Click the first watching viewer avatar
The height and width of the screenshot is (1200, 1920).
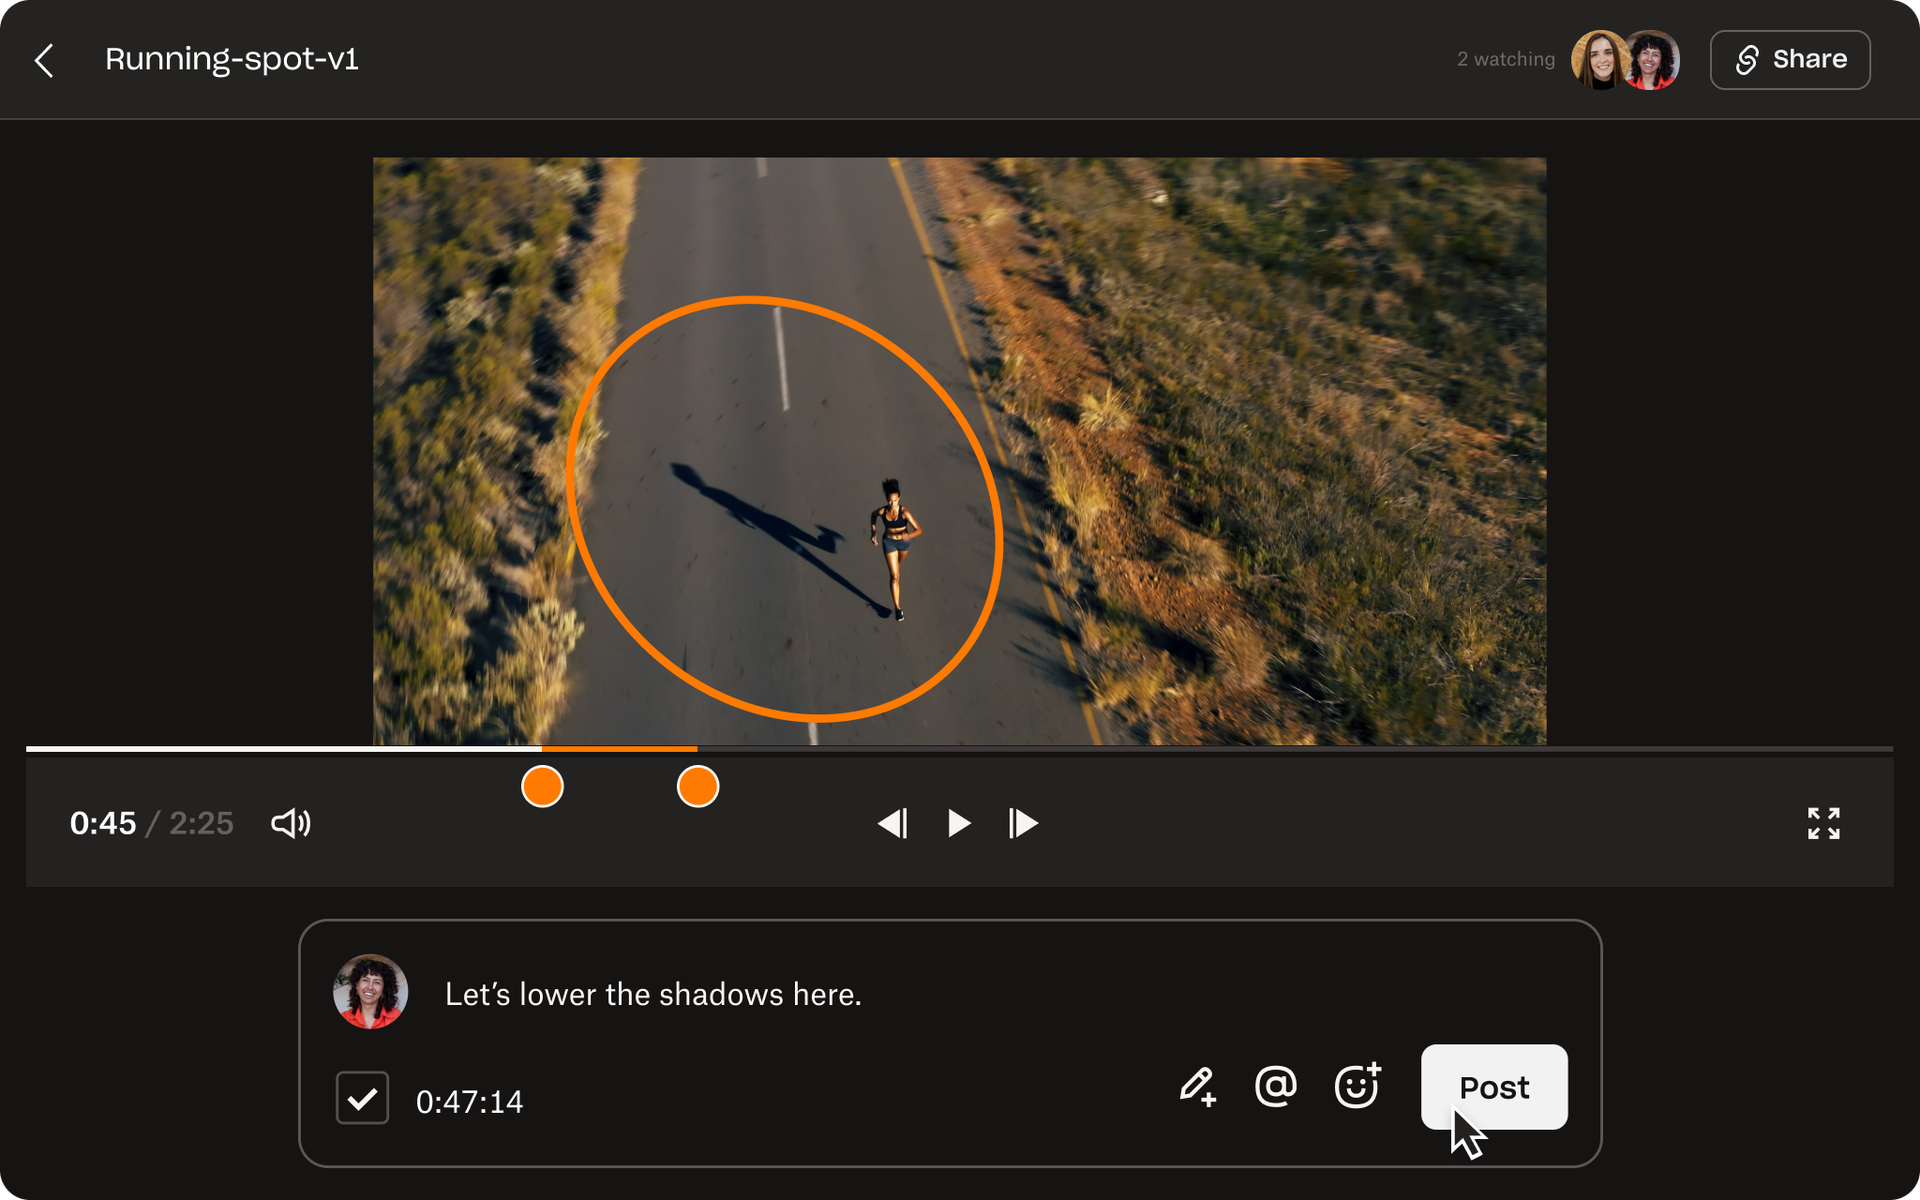[1598, 60]
